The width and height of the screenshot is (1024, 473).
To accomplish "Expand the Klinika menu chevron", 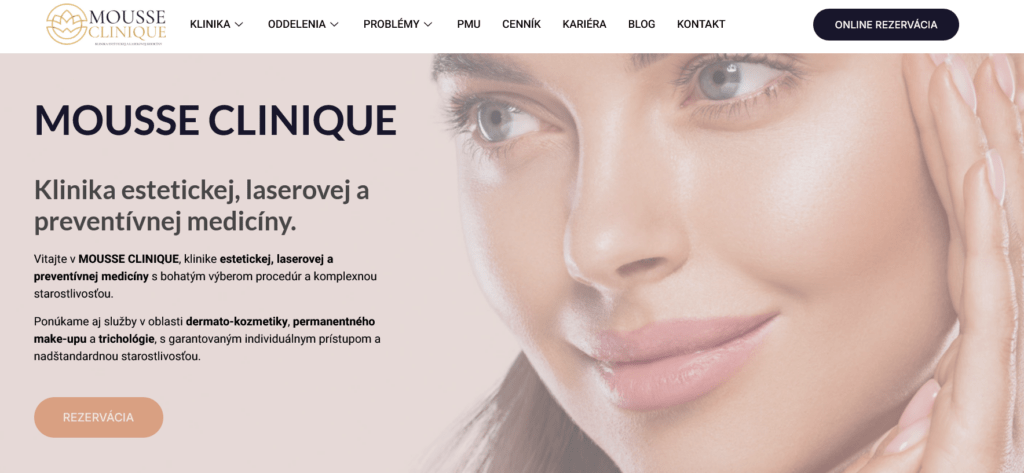I will [x=239, y=24].
